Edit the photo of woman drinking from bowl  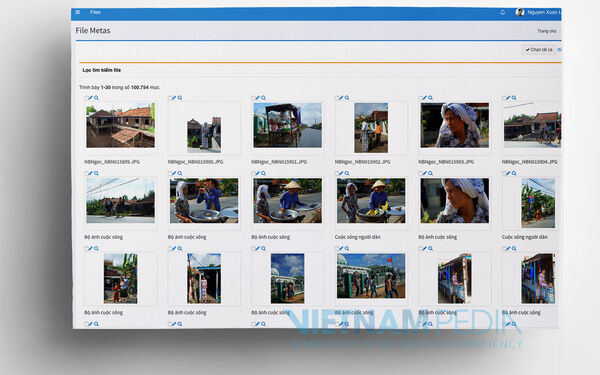point(174,173)
